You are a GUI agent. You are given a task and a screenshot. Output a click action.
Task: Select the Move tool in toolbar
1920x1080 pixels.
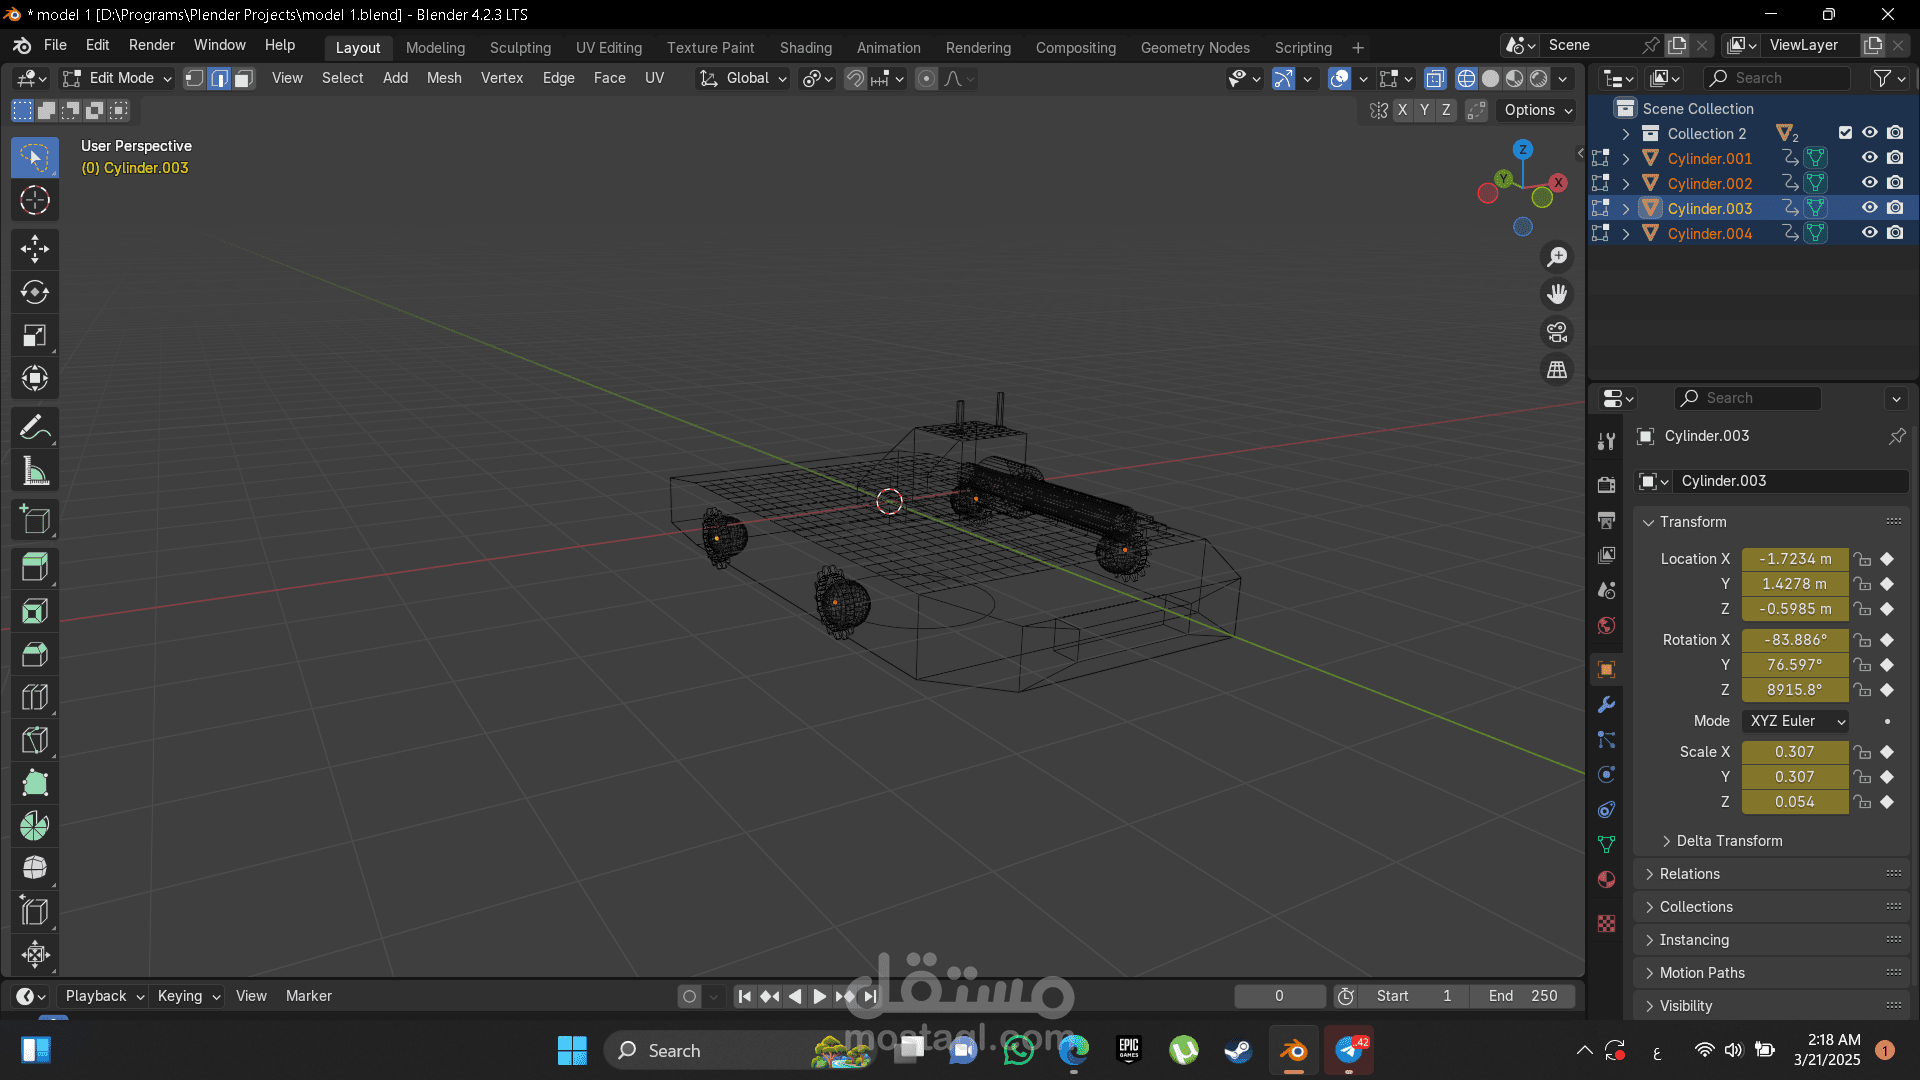point(35,248)
